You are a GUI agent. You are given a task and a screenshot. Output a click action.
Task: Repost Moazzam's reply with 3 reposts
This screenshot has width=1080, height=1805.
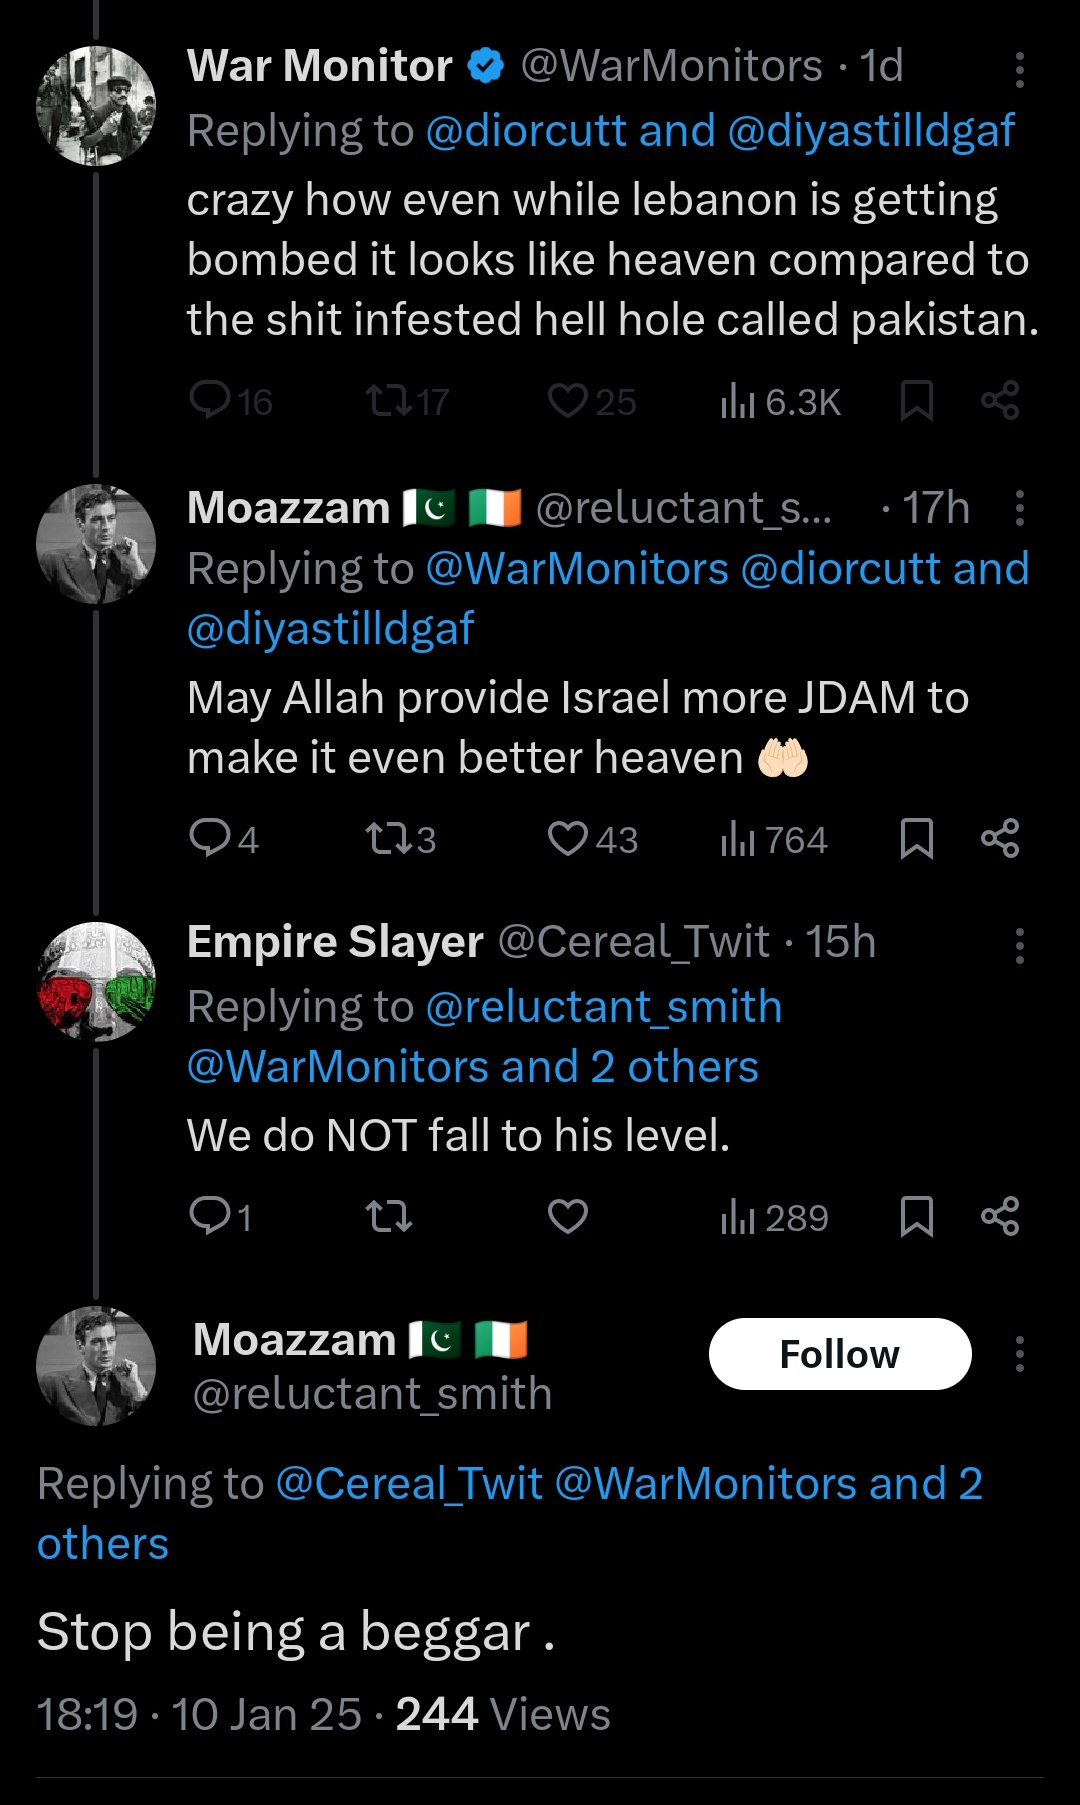point(388,839)
